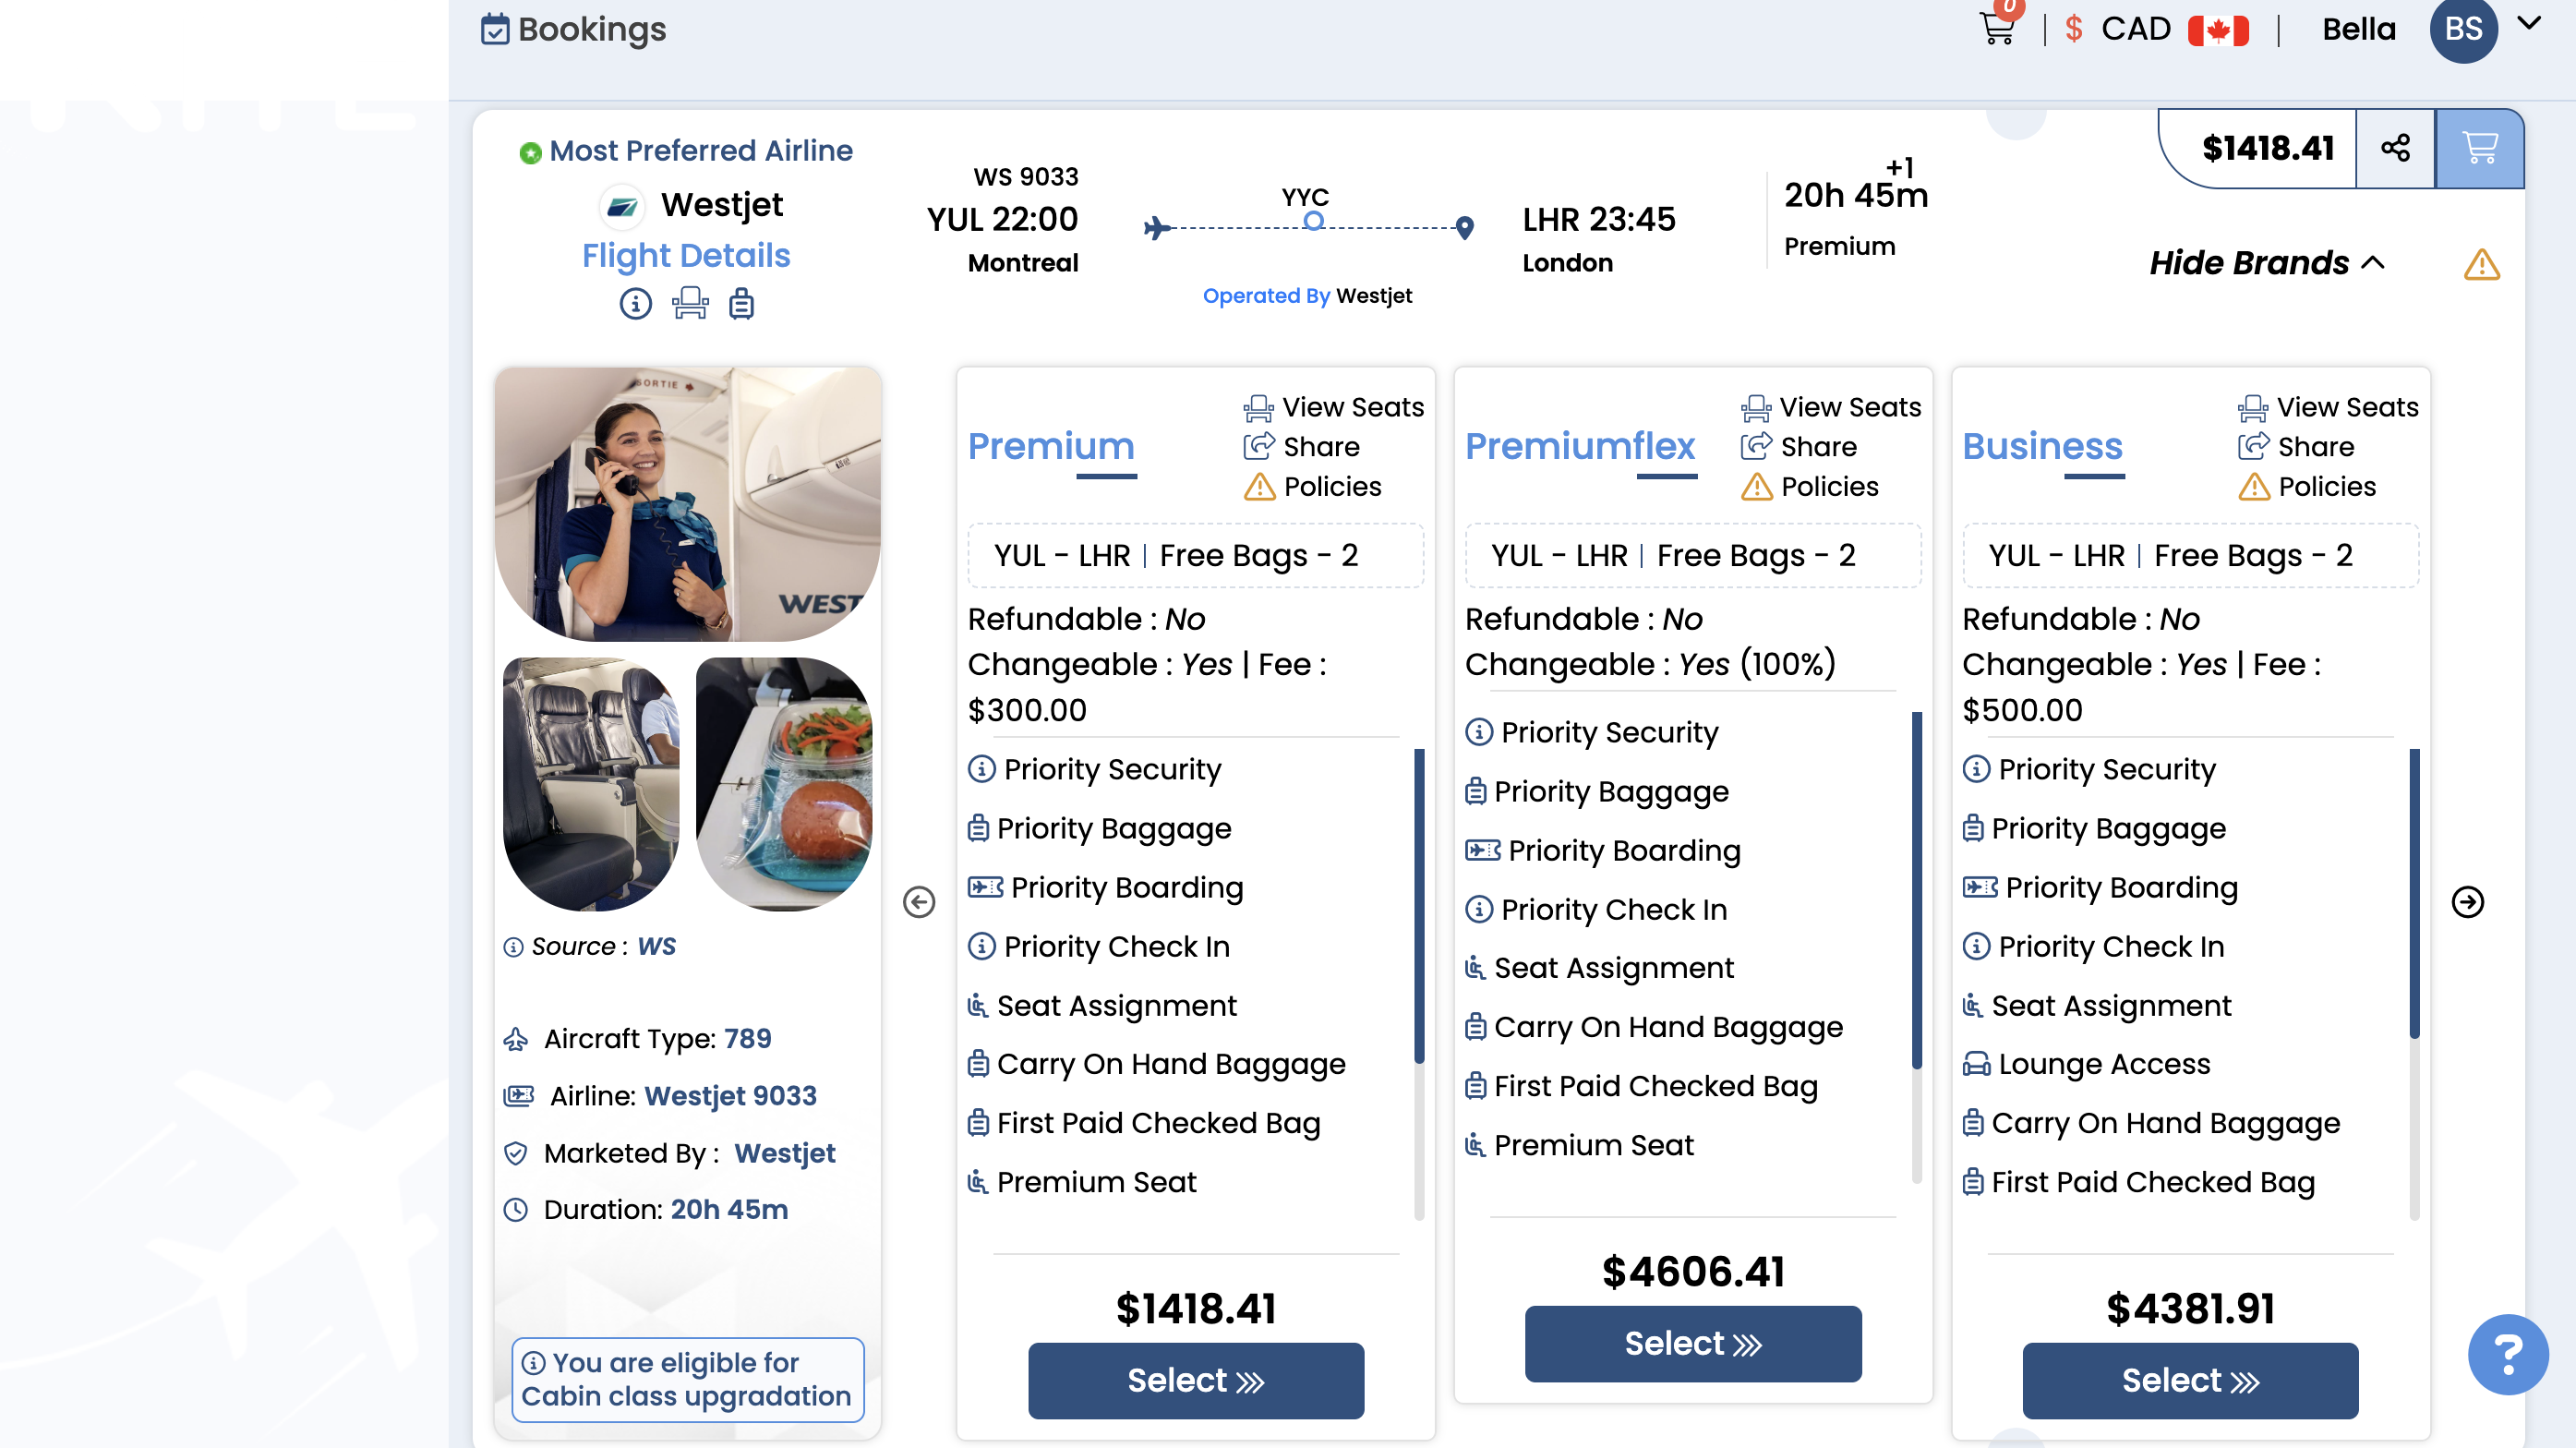2576x1448 pixels.
Task: Open the Flight Details link
Action: coord(686,255)
